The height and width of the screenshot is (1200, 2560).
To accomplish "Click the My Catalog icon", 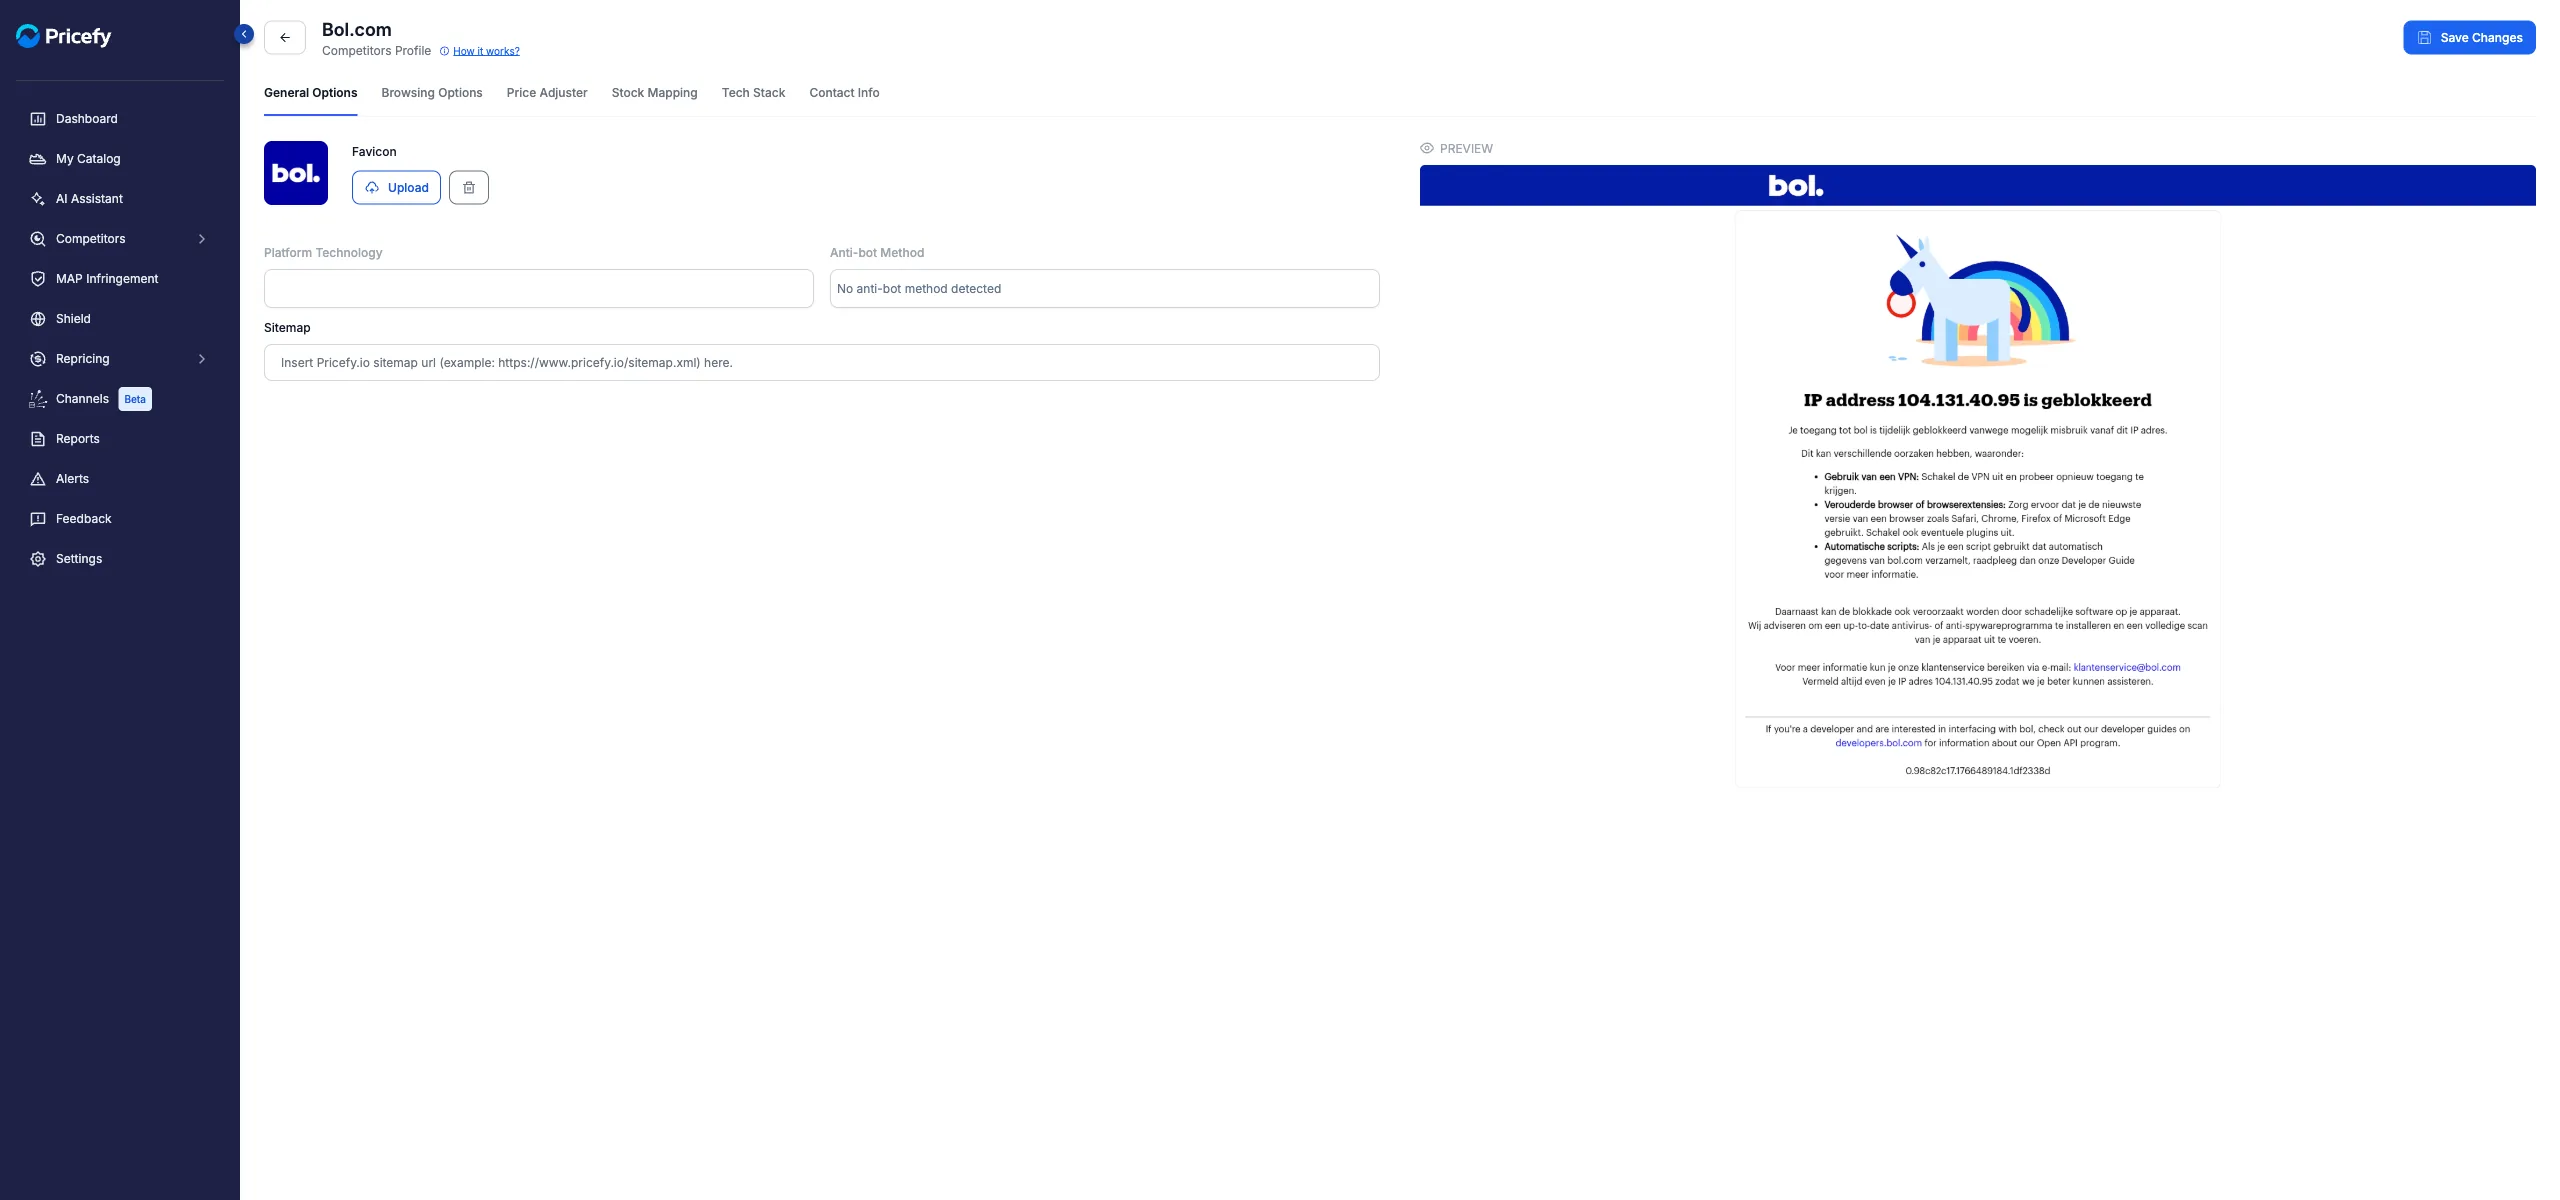I will 38,159.
